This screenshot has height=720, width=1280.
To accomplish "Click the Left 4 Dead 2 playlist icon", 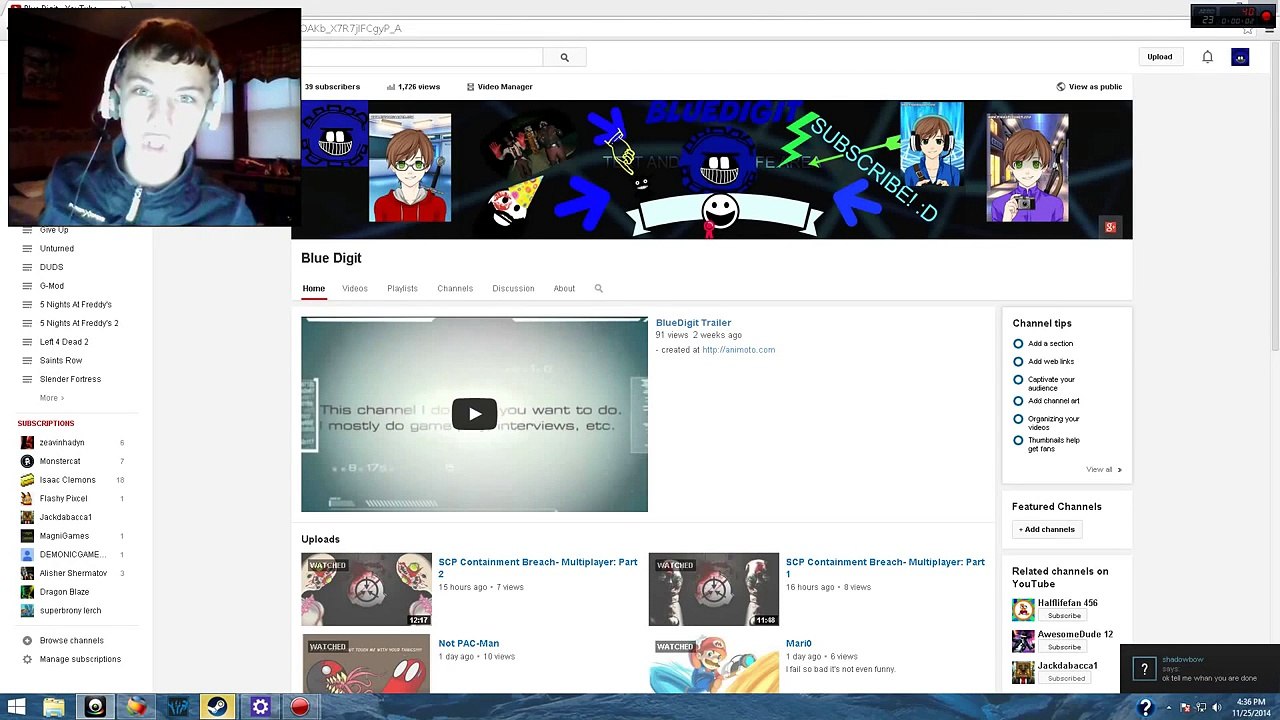I will (x=27, y=342).
